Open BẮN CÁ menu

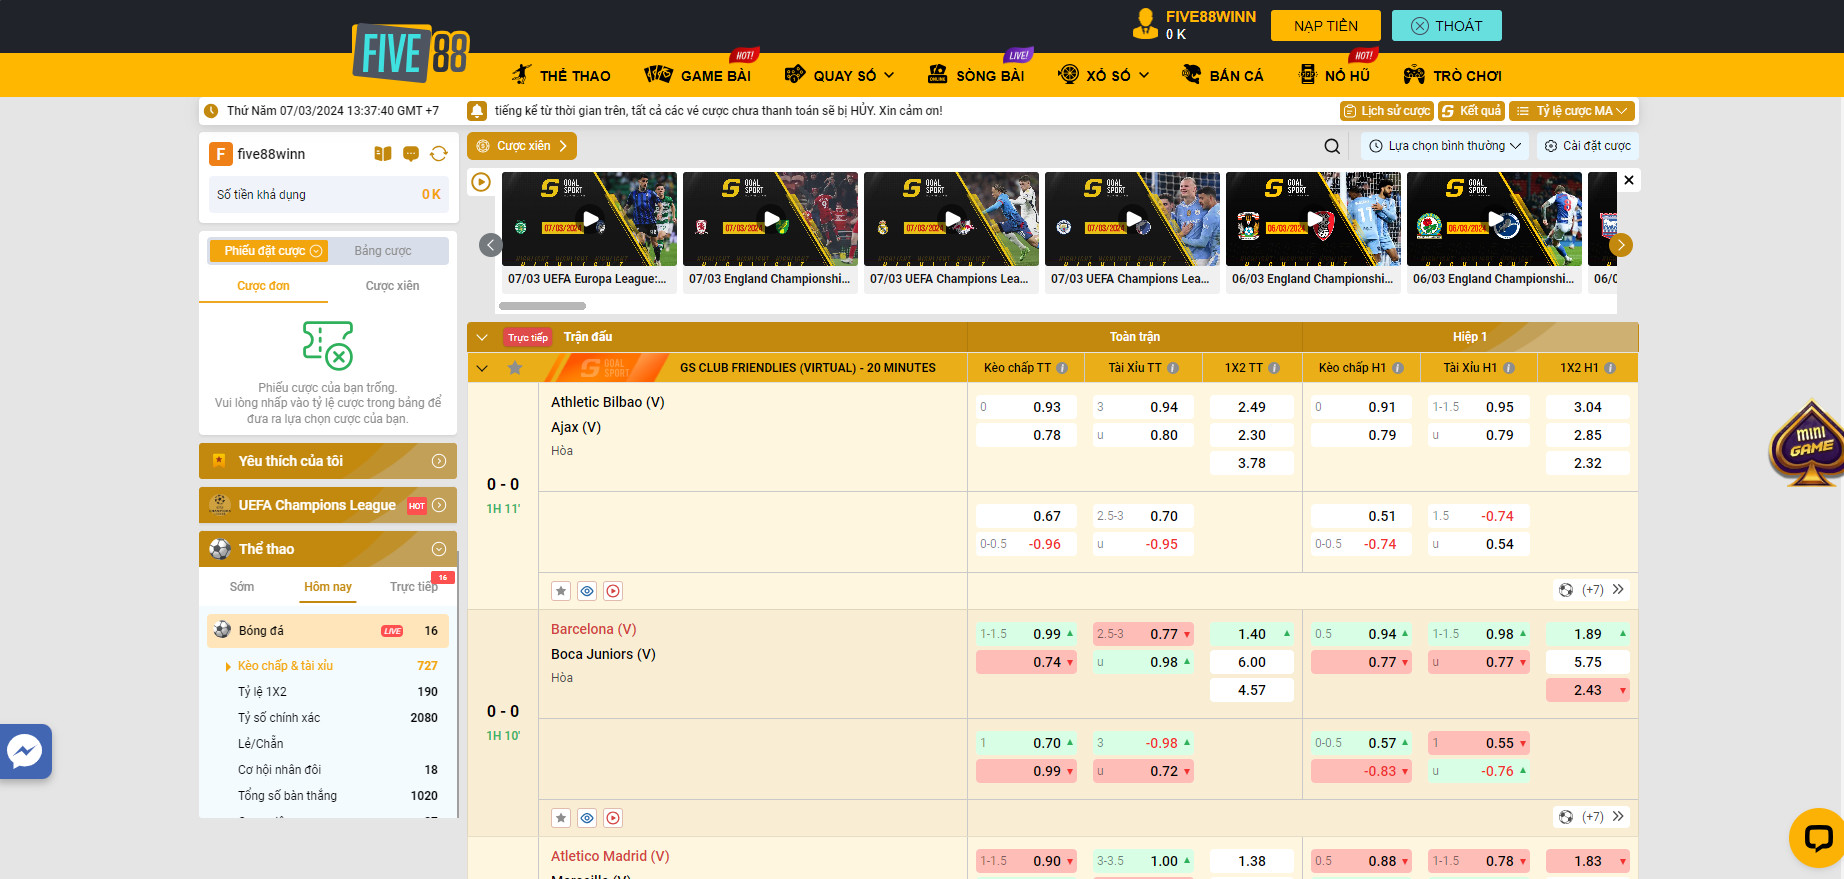pyautogui.click(x=1223, y=75)
